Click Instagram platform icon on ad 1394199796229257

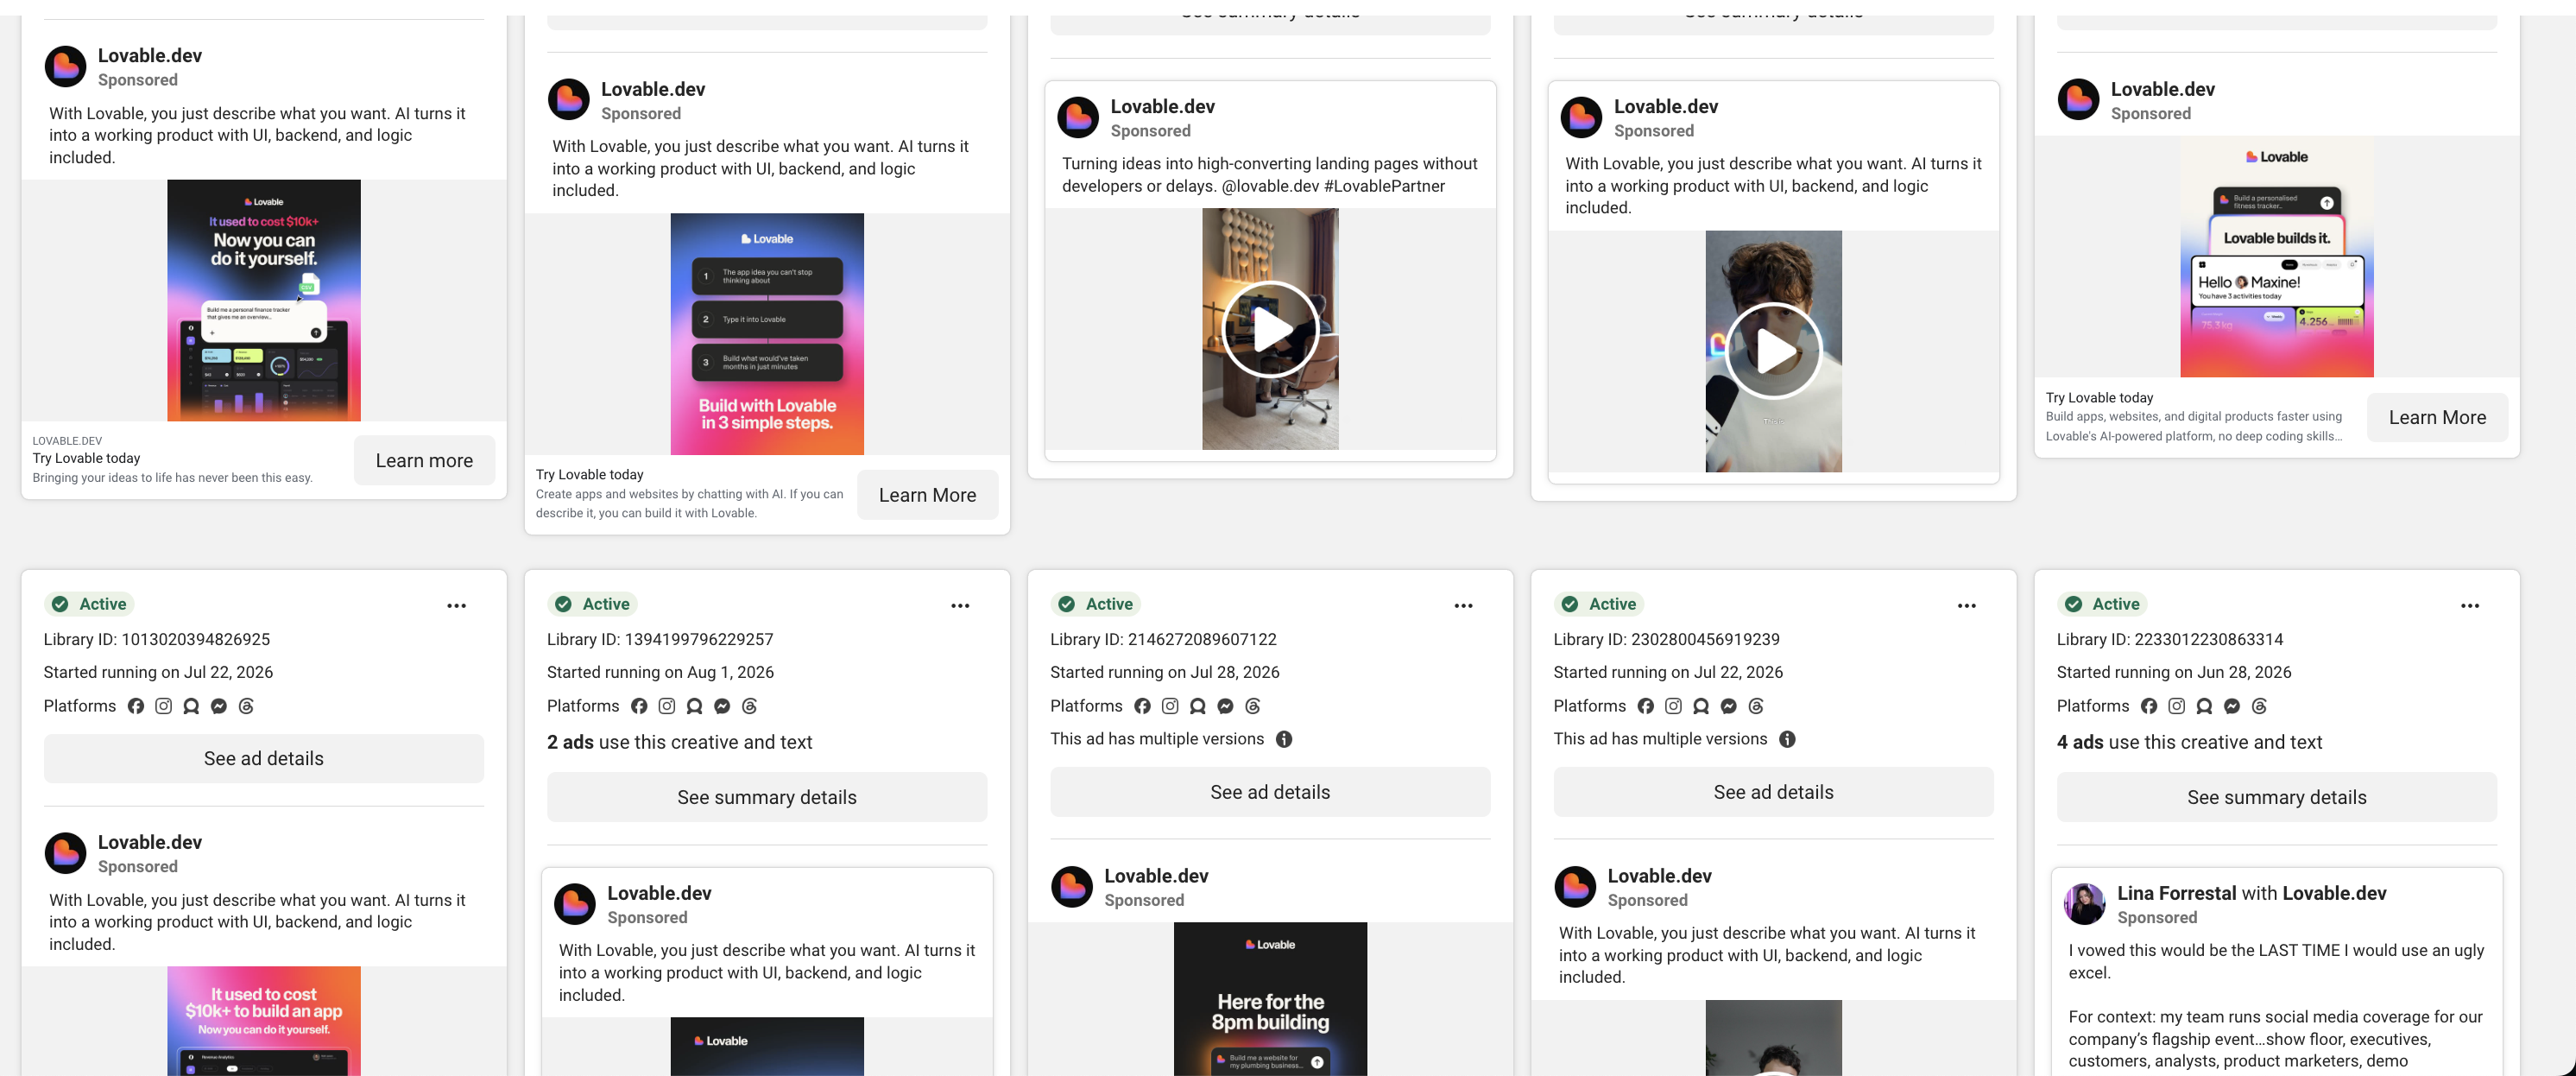(667, 706)
